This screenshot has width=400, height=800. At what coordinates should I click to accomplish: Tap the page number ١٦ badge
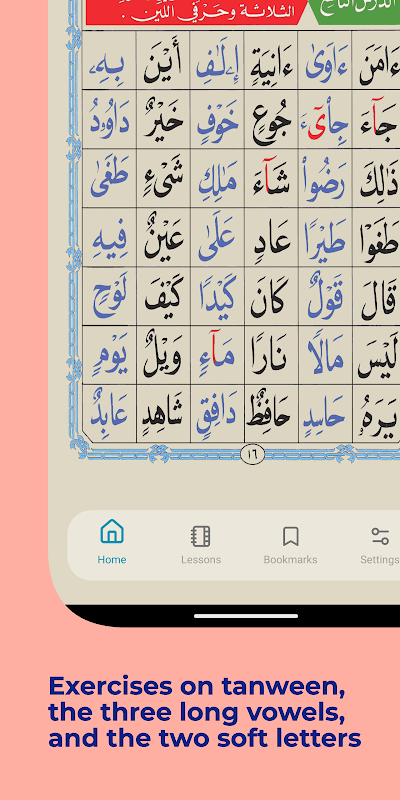tap(252, 454)
